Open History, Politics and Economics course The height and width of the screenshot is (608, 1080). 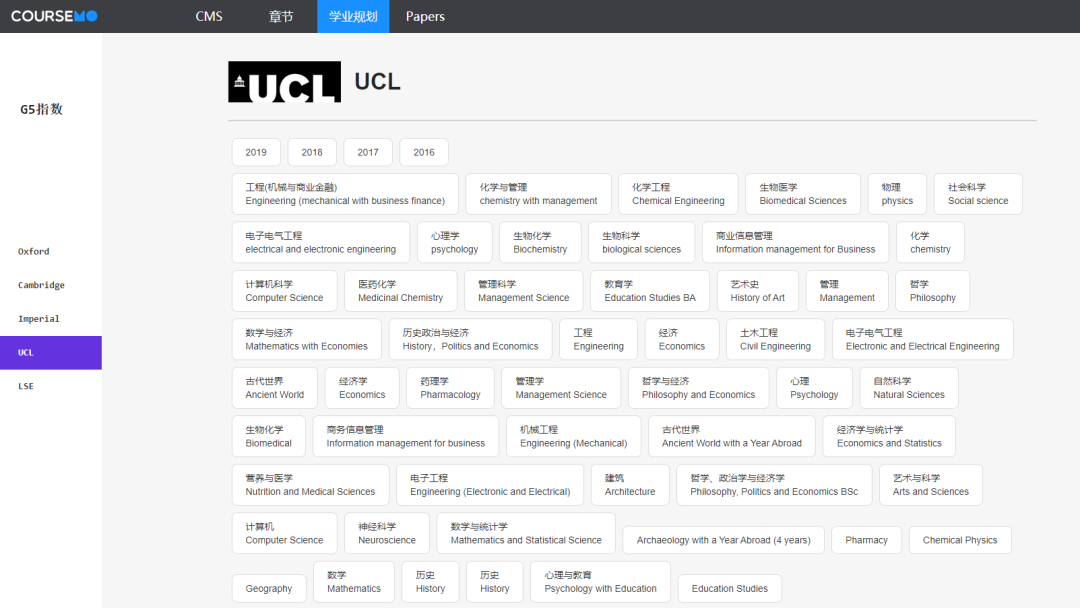[x=470, y=339]
